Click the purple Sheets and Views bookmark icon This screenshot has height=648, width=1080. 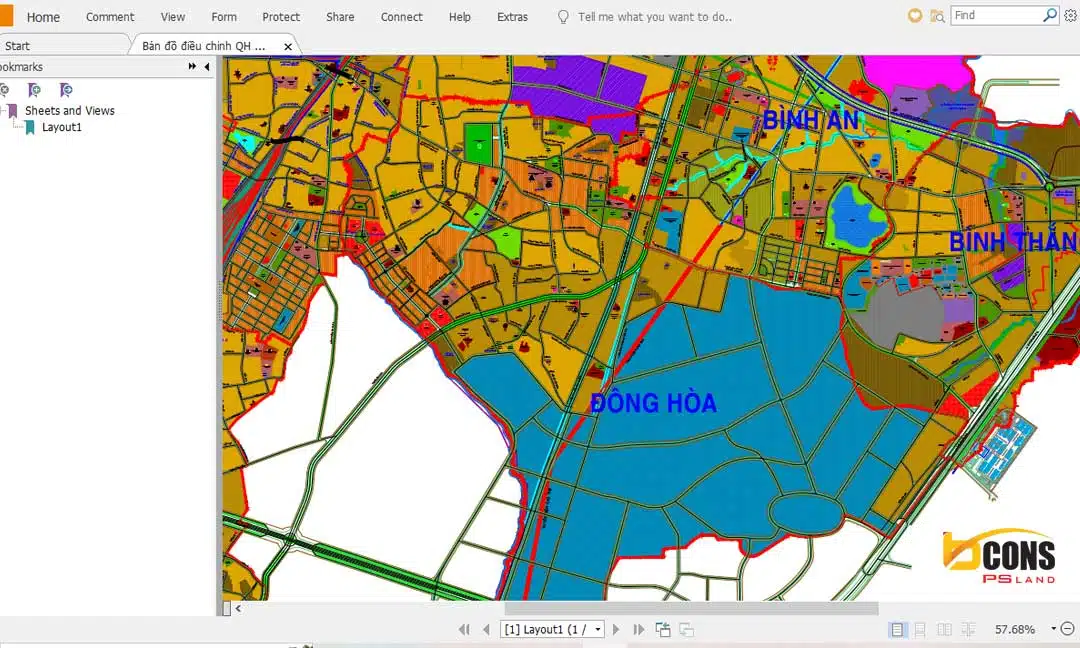click(12, 110)
